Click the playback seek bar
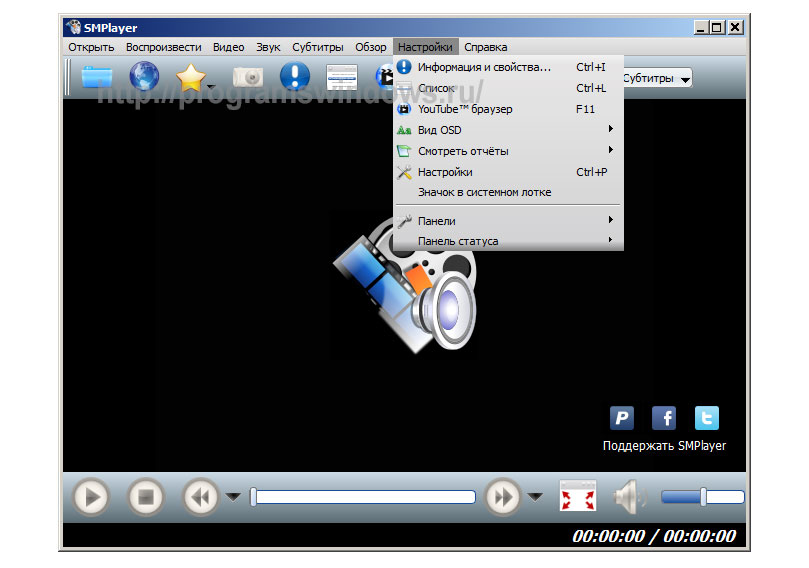The width and height of the screenshot is (809, 568). pos(363,497)
